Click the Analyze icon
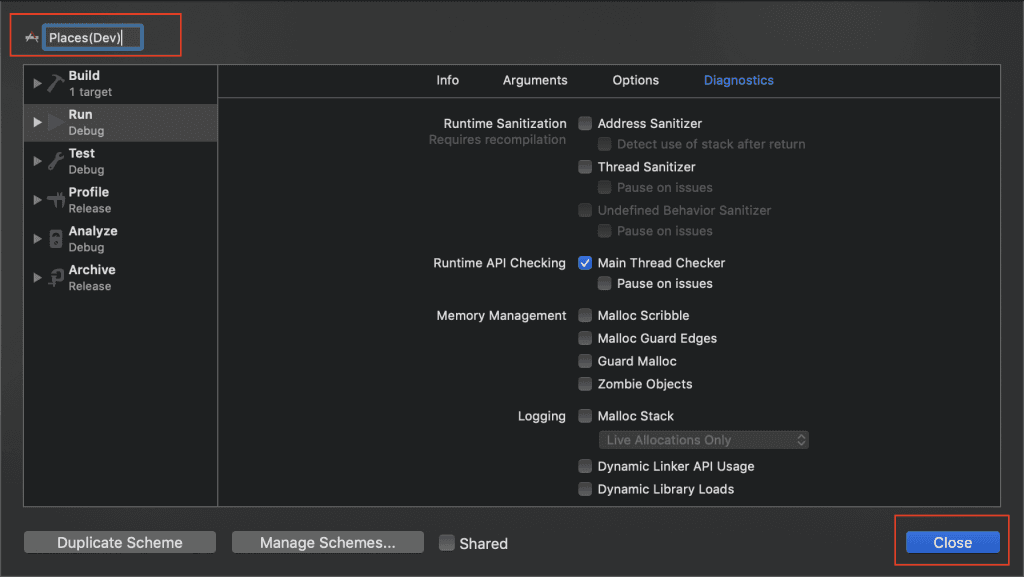Viewport: 1024px width, 577px height. coord(56,239)
